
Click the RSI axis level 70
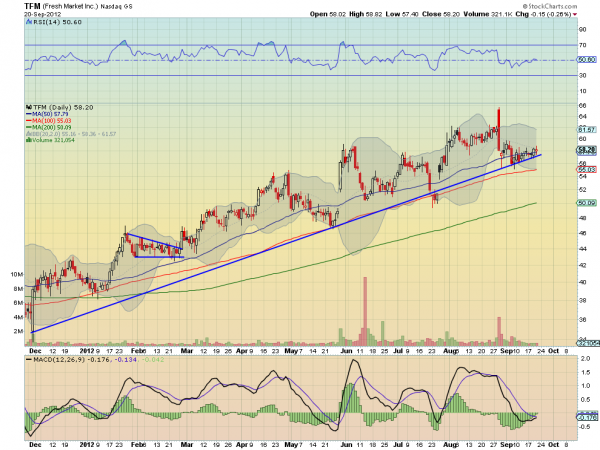(x=582, y=45)
